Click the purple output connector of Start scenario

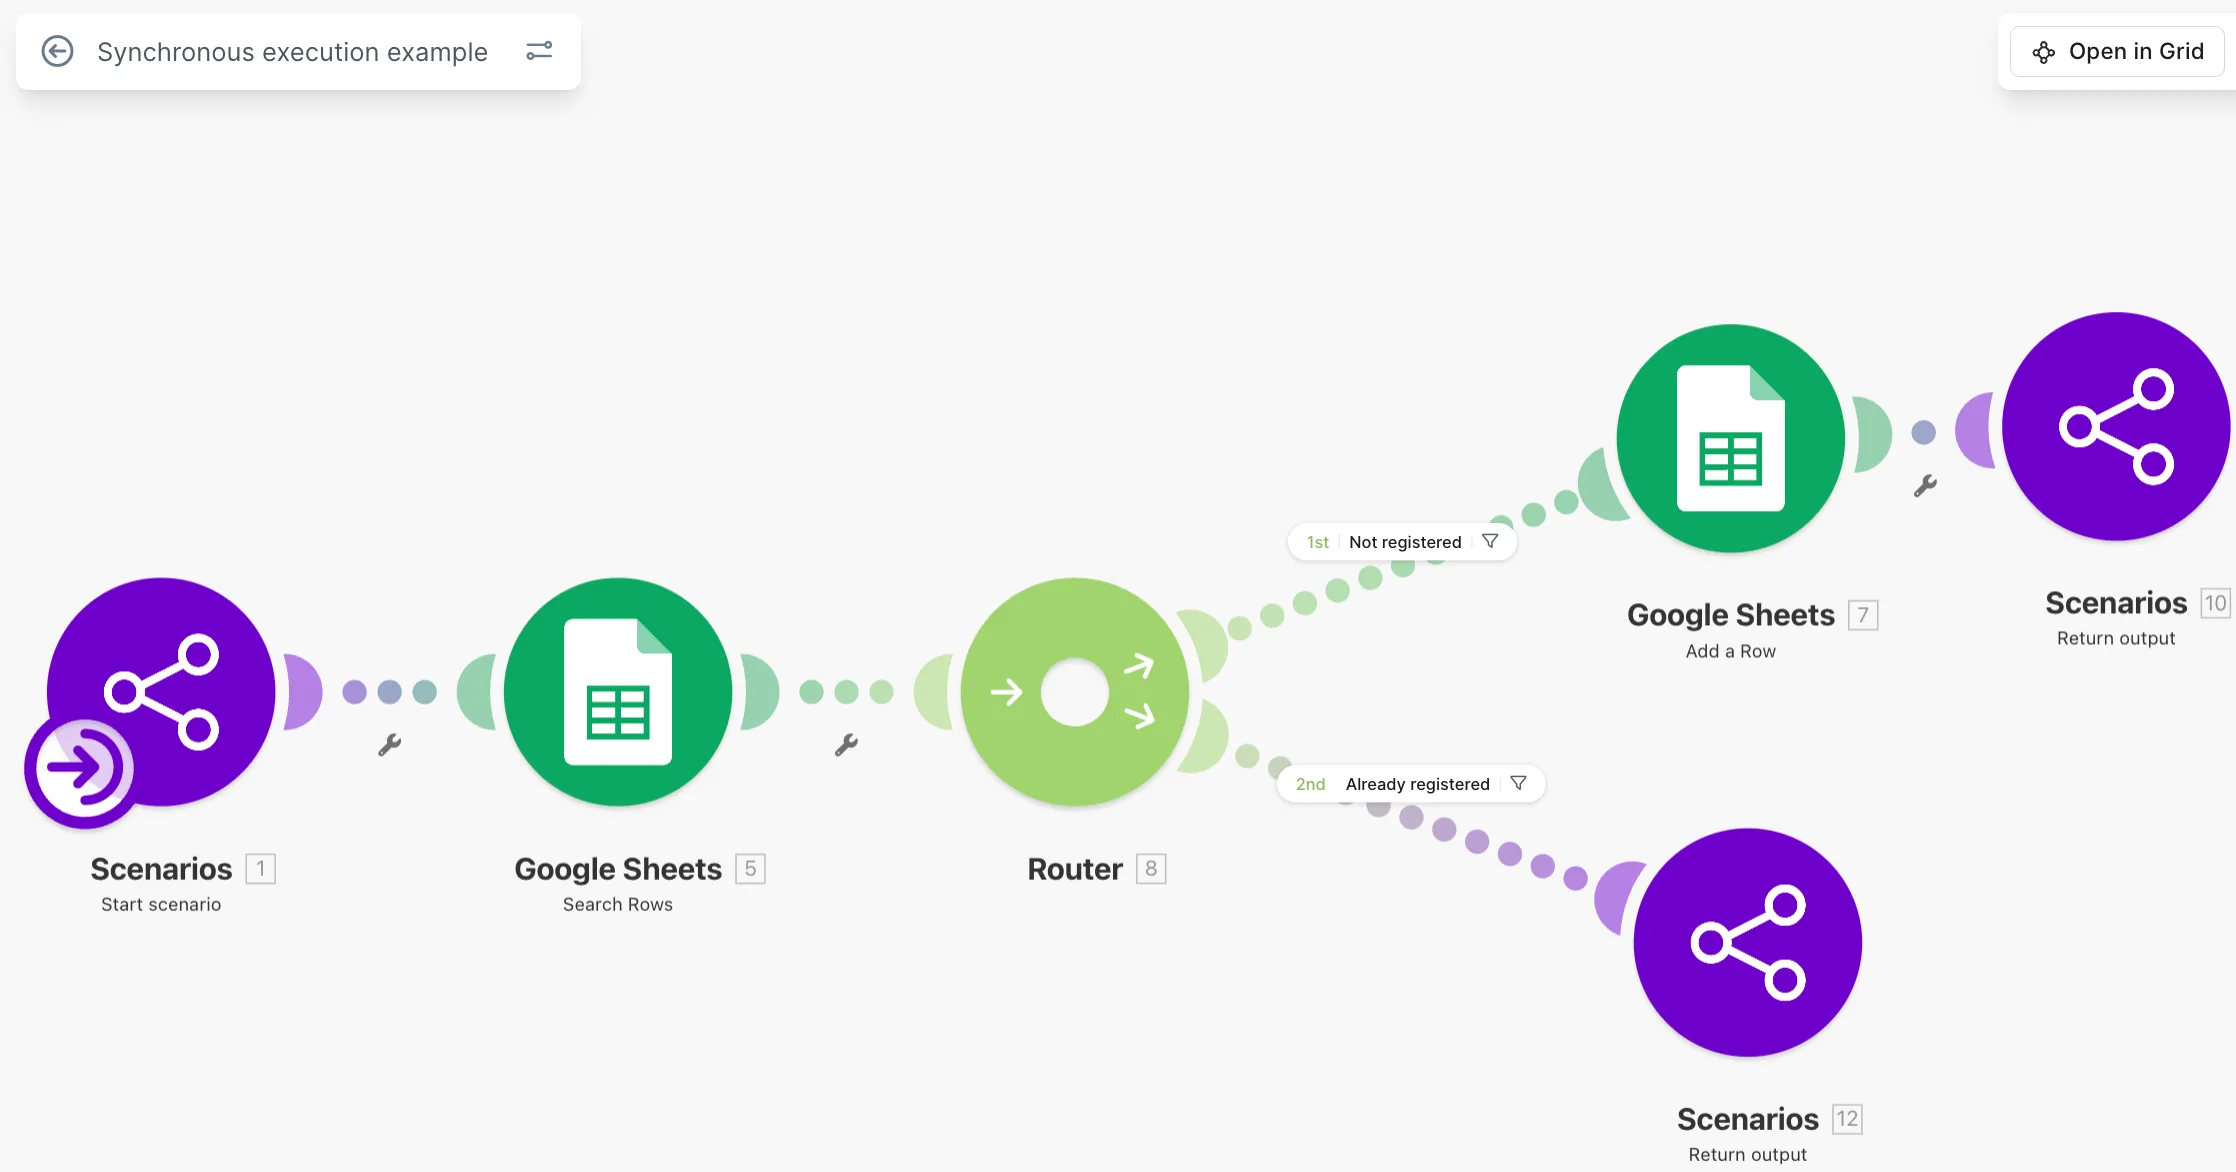click(303, 692)
